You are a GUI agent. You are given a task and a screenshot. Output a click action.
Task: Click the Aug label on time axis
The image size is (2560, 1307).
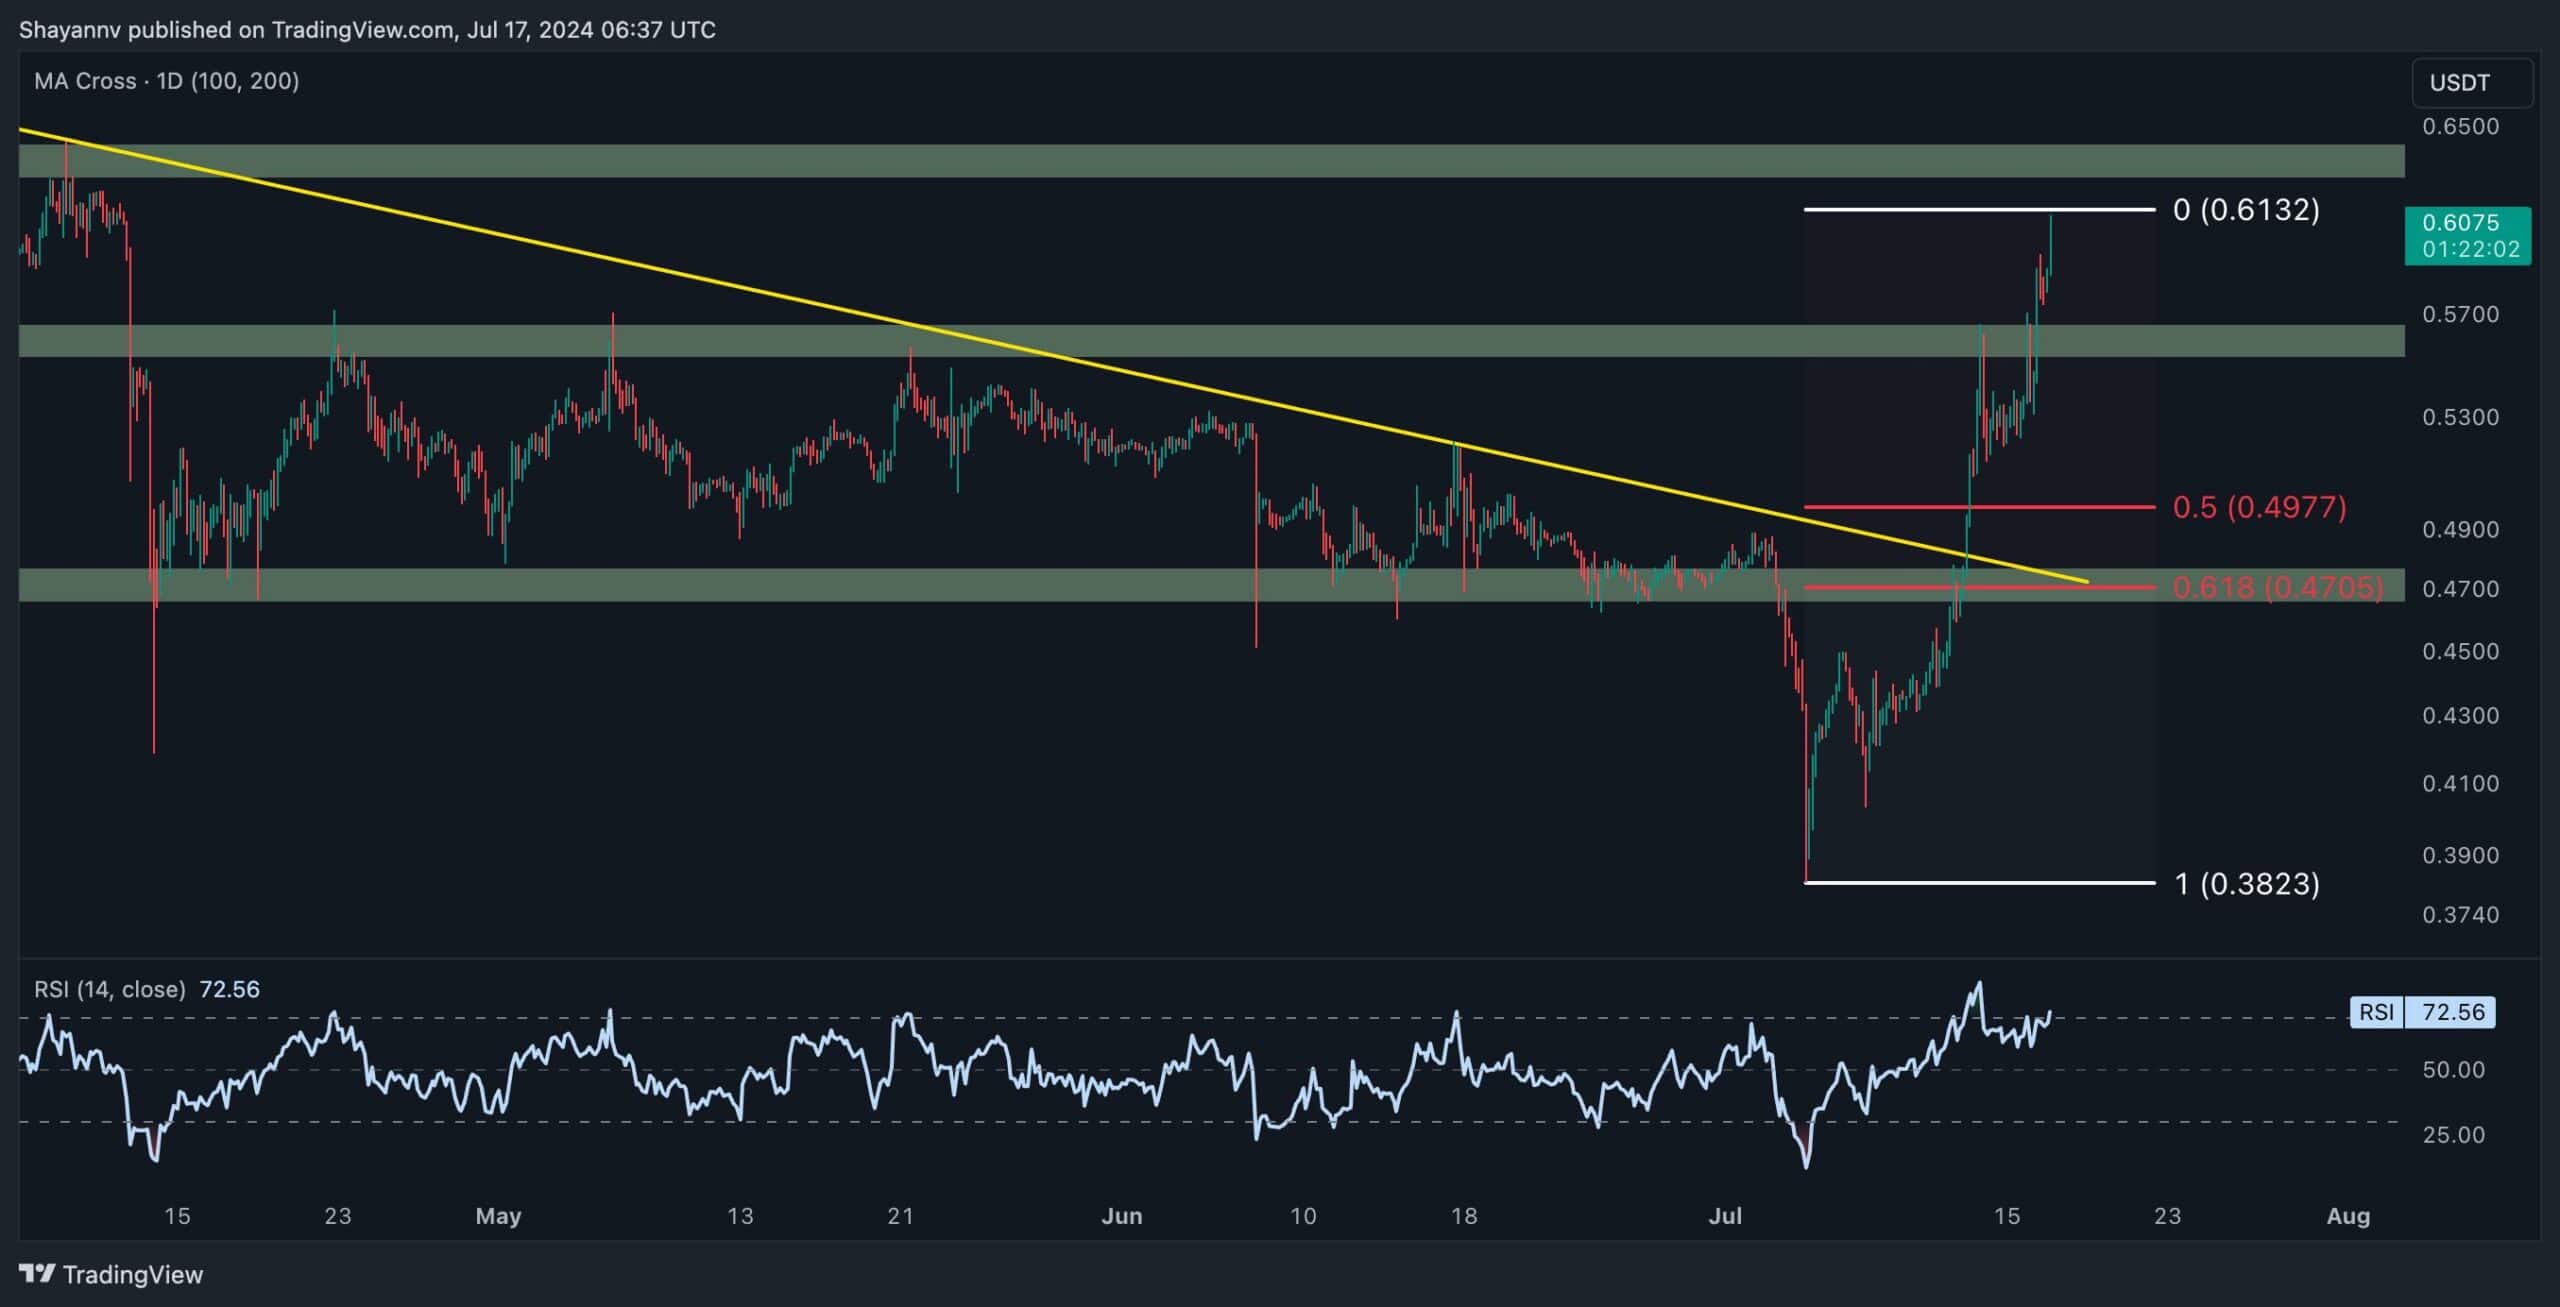[x=2348, y=1216]
